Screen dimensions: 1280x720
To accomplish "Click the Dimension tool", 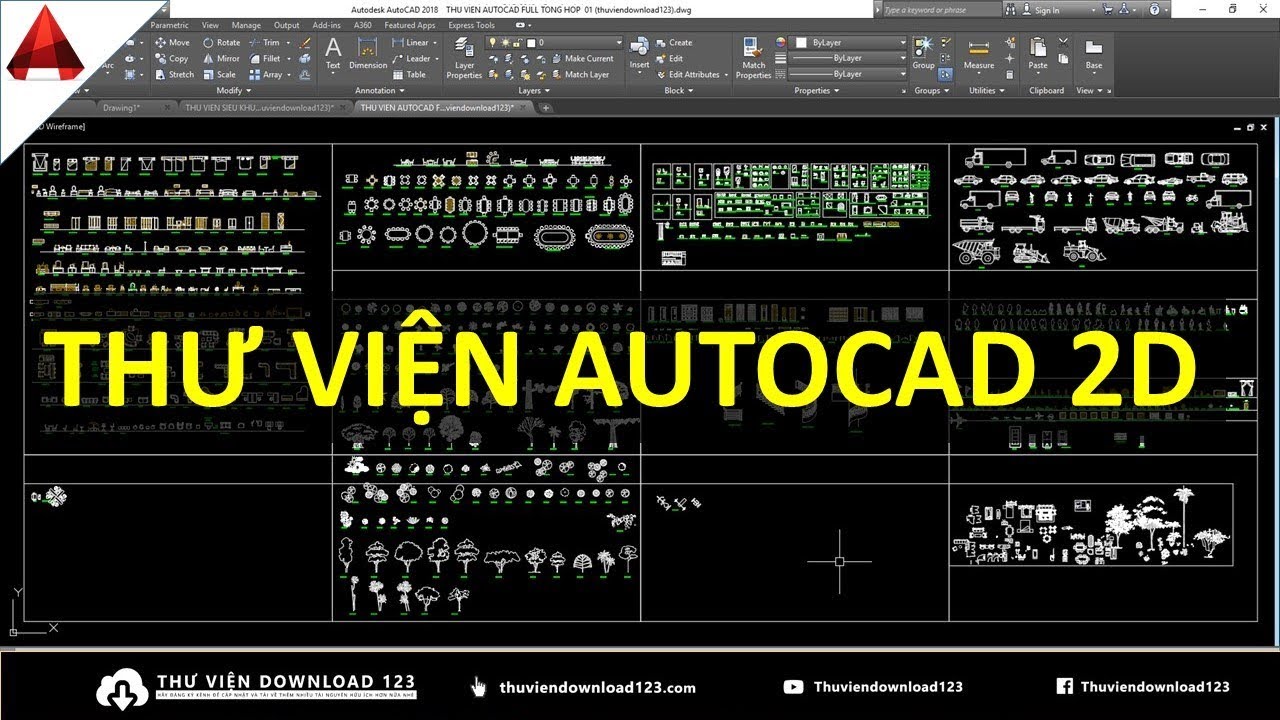I will [368, 54].
